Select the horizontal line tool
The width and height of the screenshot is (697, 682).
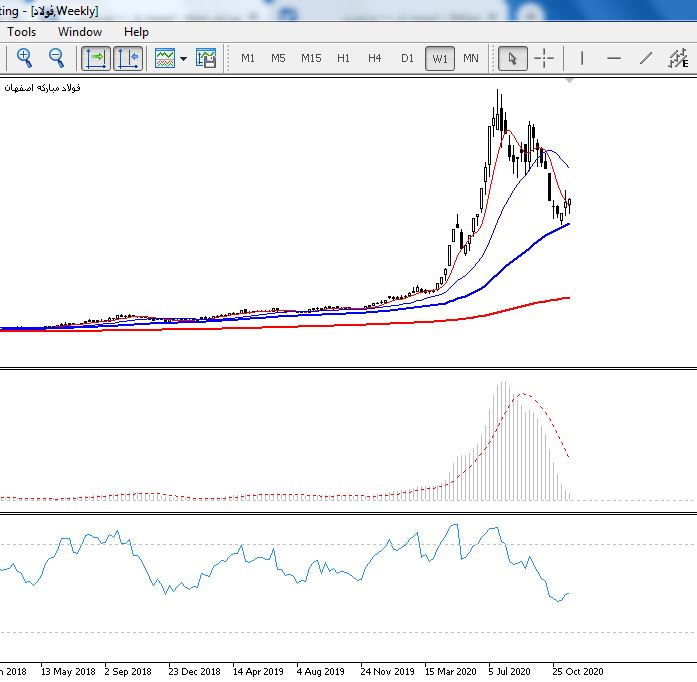(614, 58)
